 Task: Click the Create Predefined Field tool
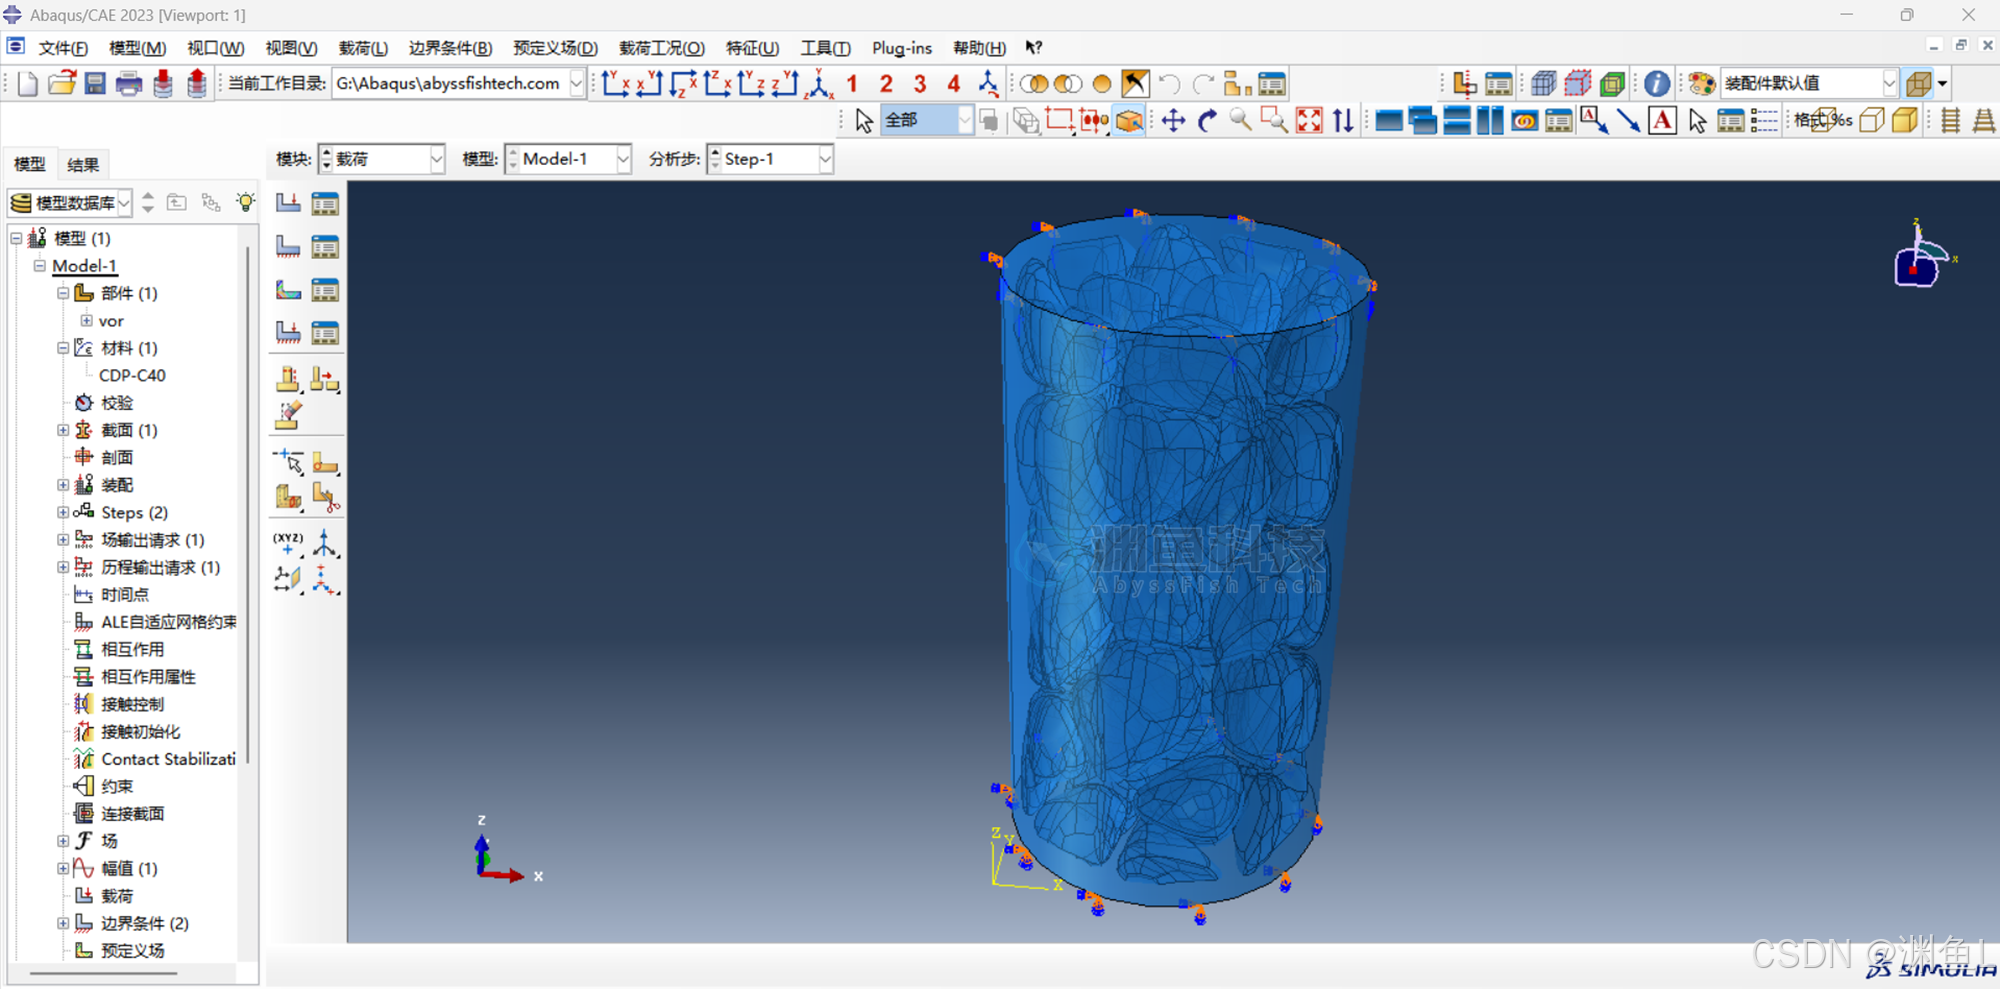point(288,290)
